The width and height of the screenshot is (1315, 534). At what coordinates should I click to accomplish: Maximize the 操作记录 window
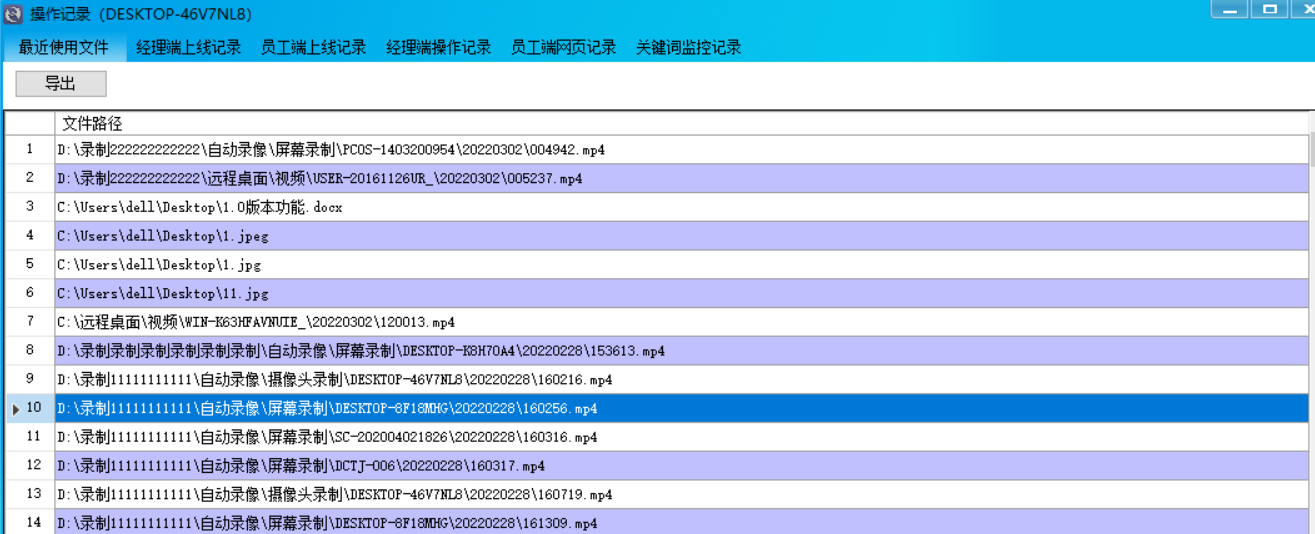click(x=1270, y=10)
